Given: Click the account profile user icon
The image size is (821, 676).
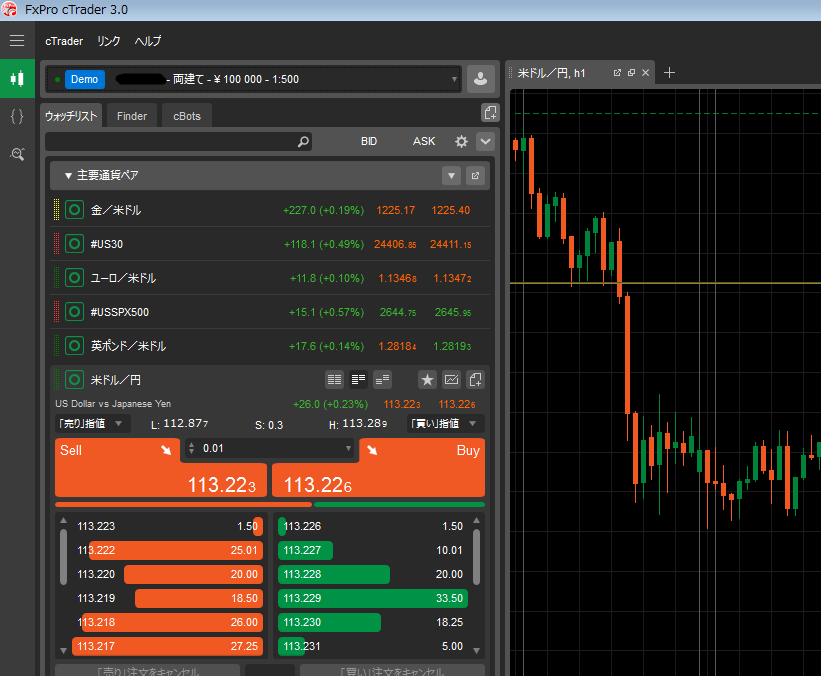Looking at the screenshot, I should pyautogui.click(x=480, y=79).
